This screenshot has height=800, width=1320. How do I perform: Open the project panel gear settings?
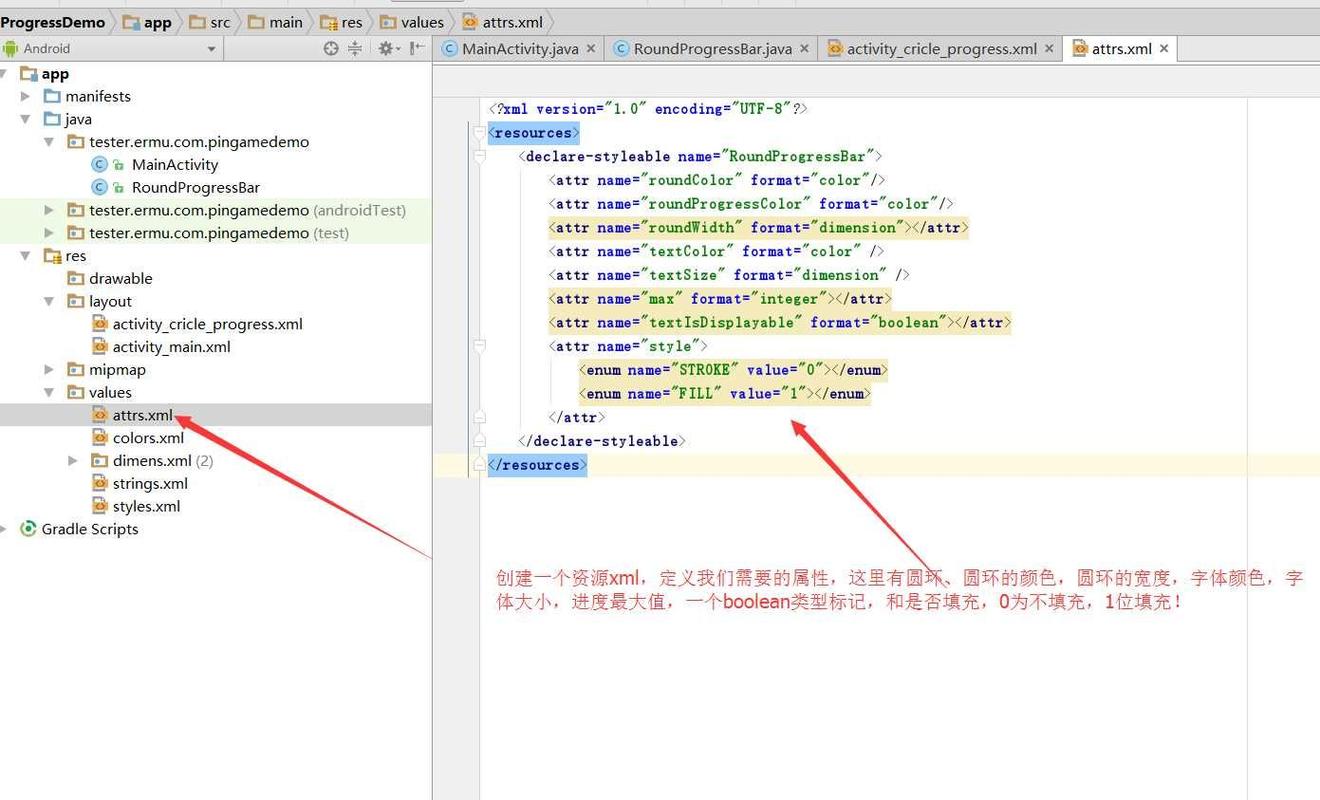(386, 48)
